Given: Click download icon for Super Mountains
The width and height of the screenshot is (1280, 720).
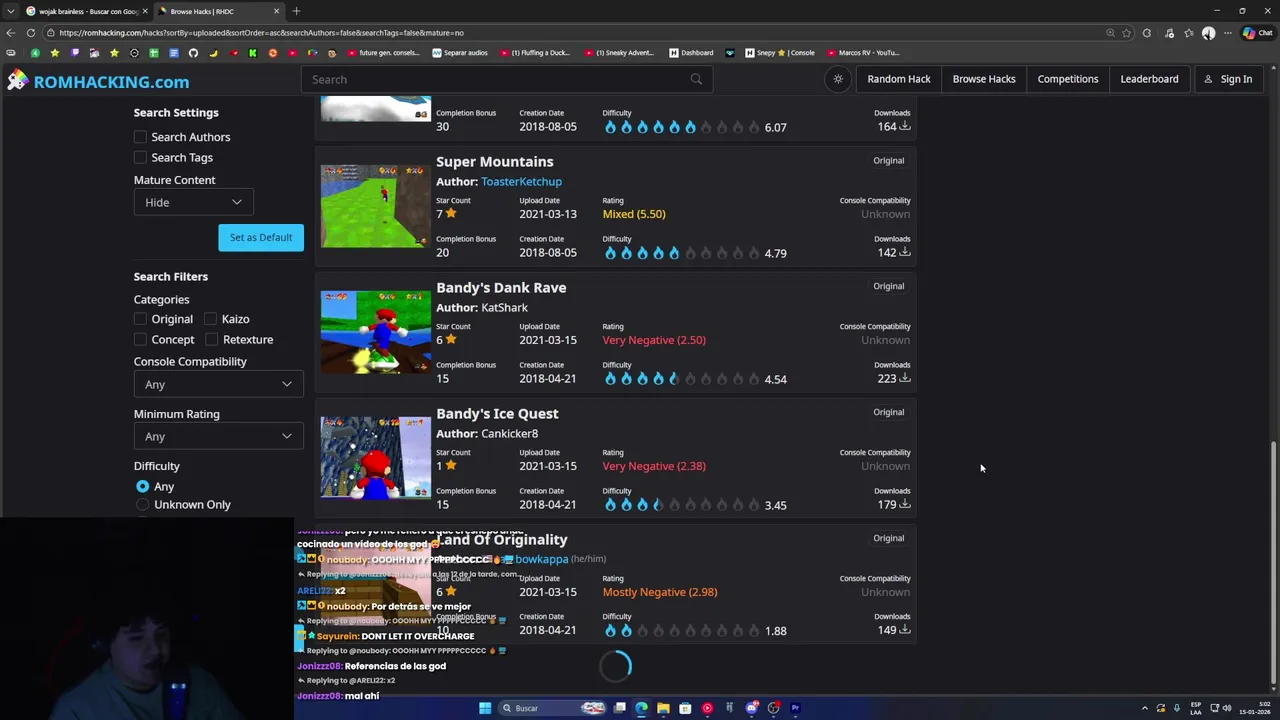Looking at the screenshot, I should pyautogui.click(x=904, y=252).
